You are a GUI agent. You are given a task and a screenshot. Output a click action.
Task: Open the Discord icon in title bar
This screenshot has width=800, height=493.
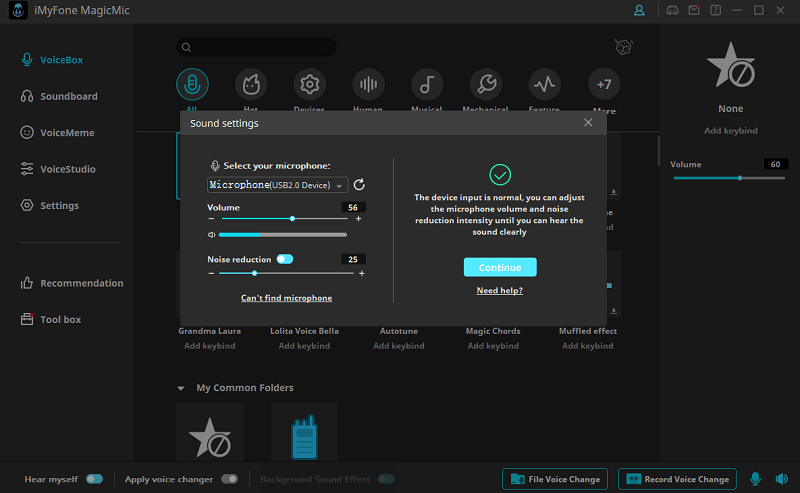[672, 10]
